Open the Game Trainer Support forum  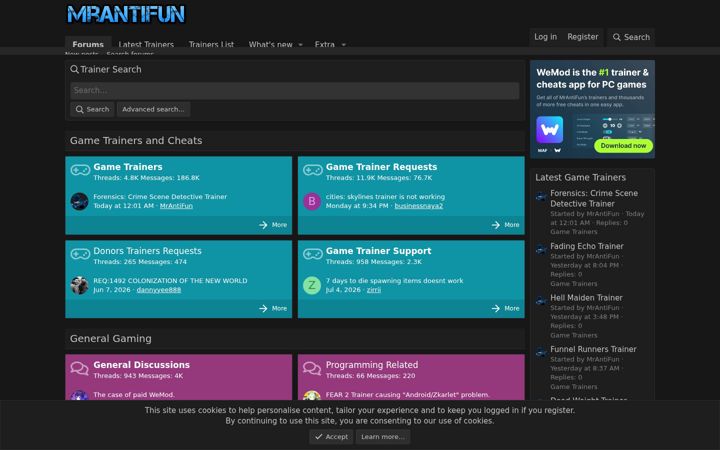pyautogui.click(x=378, y=251)
